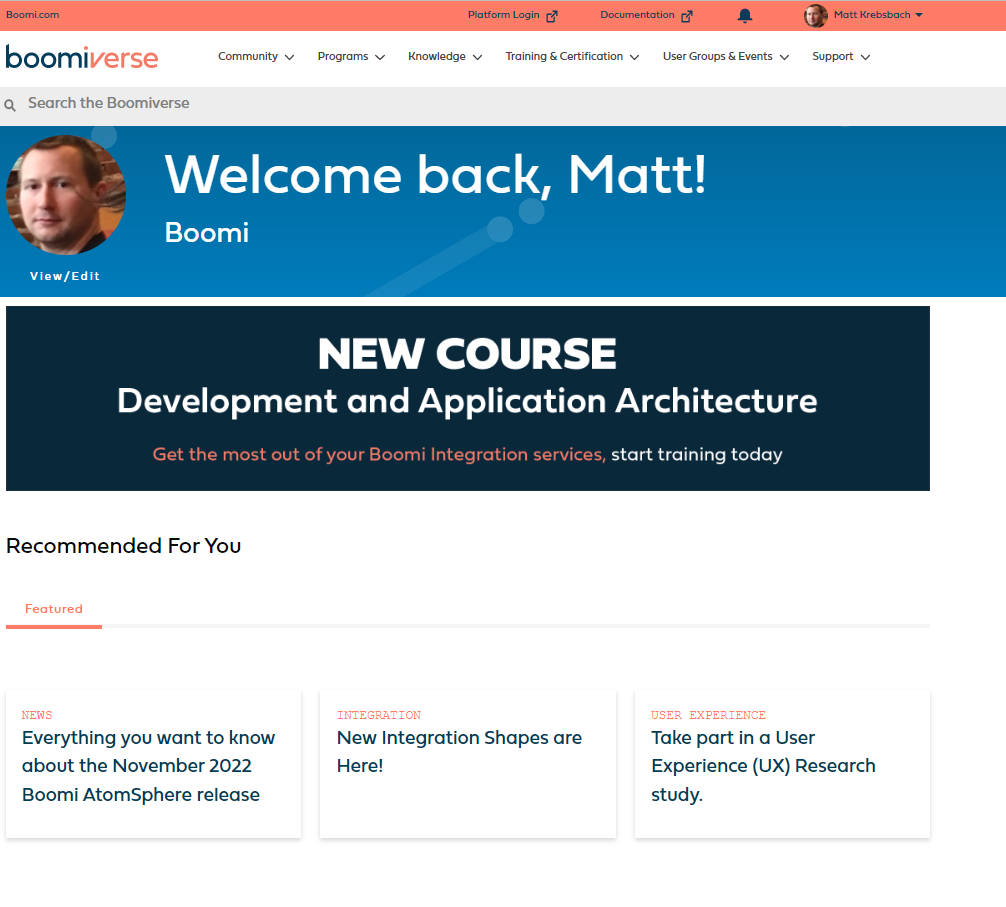Click the View/Edit profile link

pyautogui.click(x=66, y=276)
